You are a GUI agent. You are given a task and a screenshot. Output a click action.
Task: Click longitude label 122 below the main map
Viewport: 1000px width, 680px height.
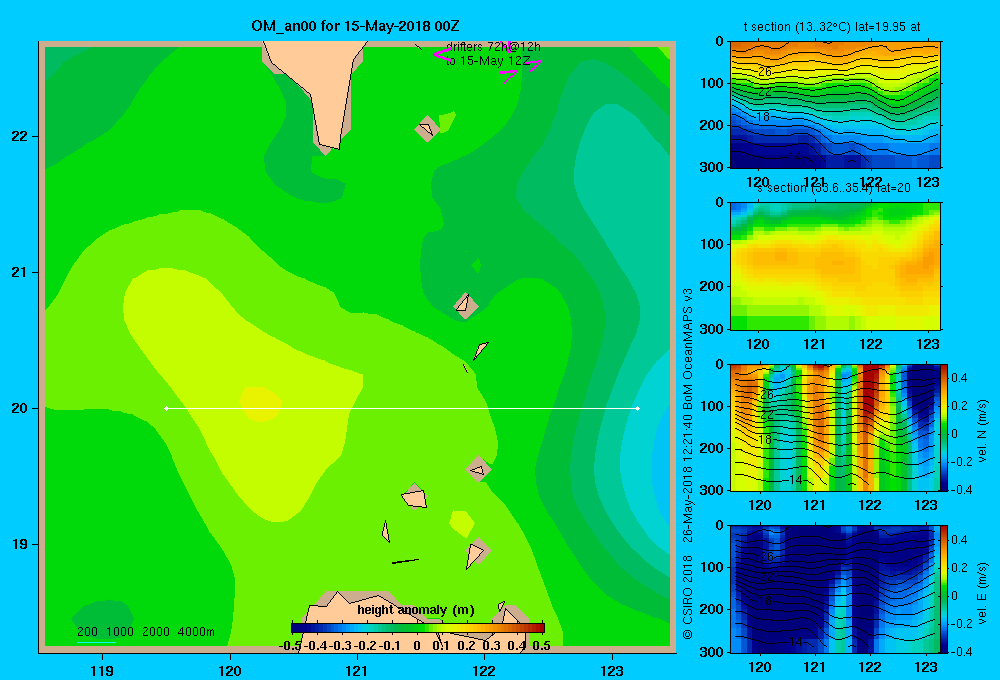point(484,670)
